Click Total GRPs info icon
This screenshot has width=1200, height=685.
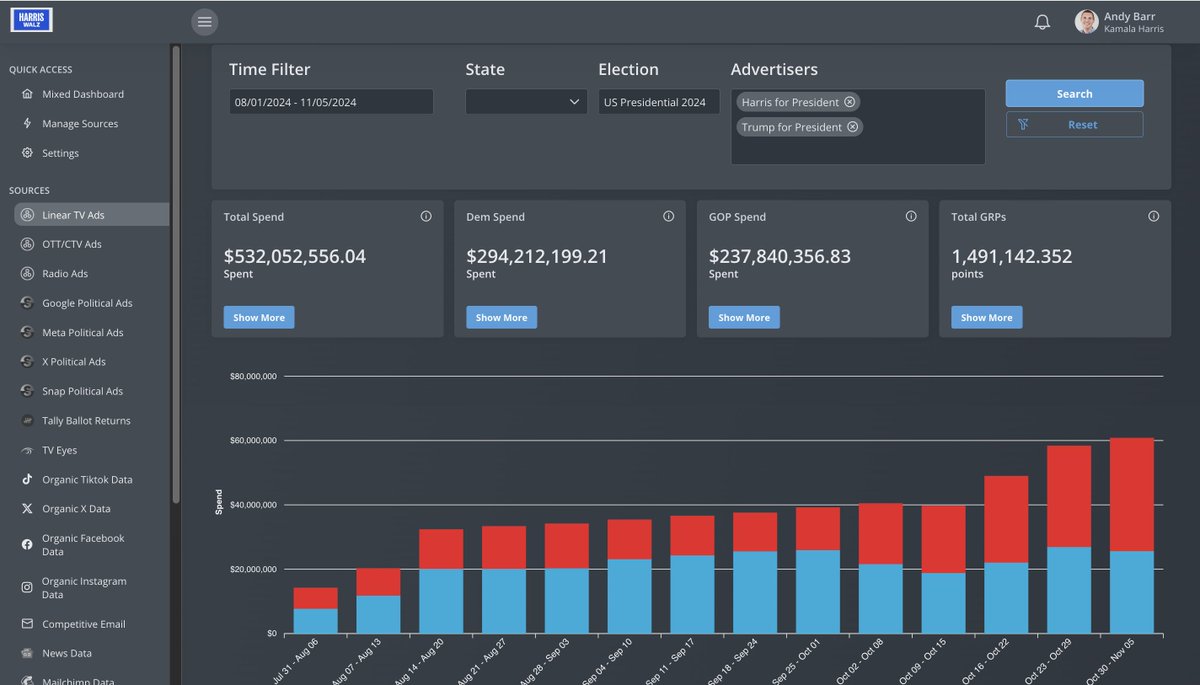pyautogui.click(x=1153, y=216)
